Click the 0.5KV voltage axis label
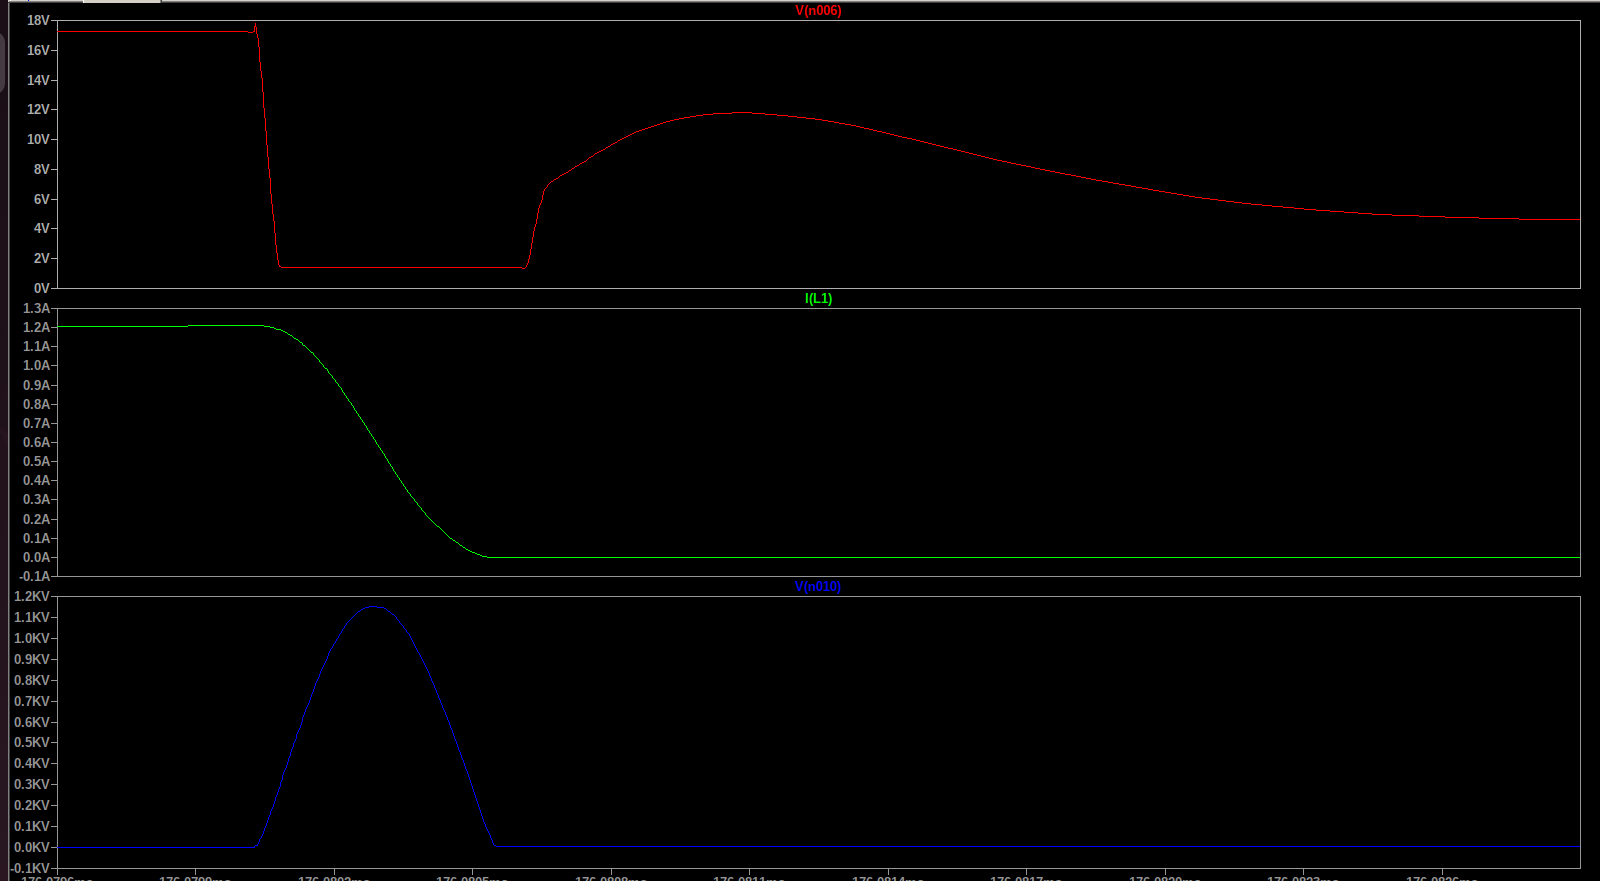The height and width of the screenshot is (881, 1600). tap(32, 742)
